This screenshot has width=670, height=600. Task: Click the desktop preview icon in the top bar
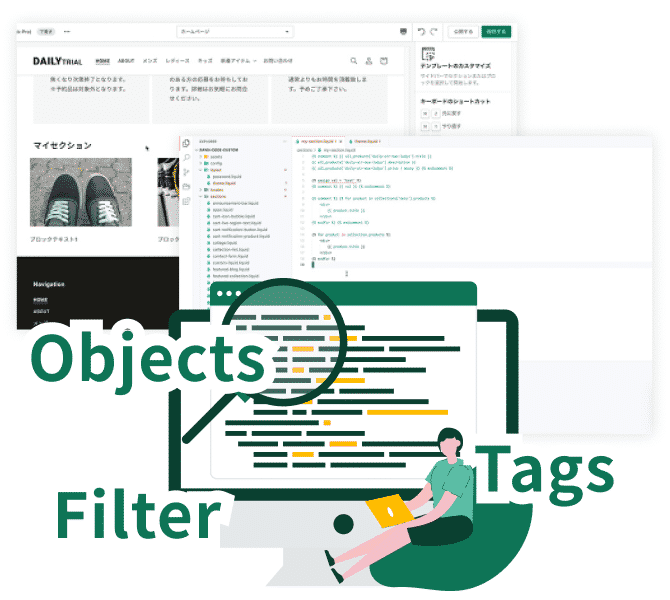pos(403,32)
